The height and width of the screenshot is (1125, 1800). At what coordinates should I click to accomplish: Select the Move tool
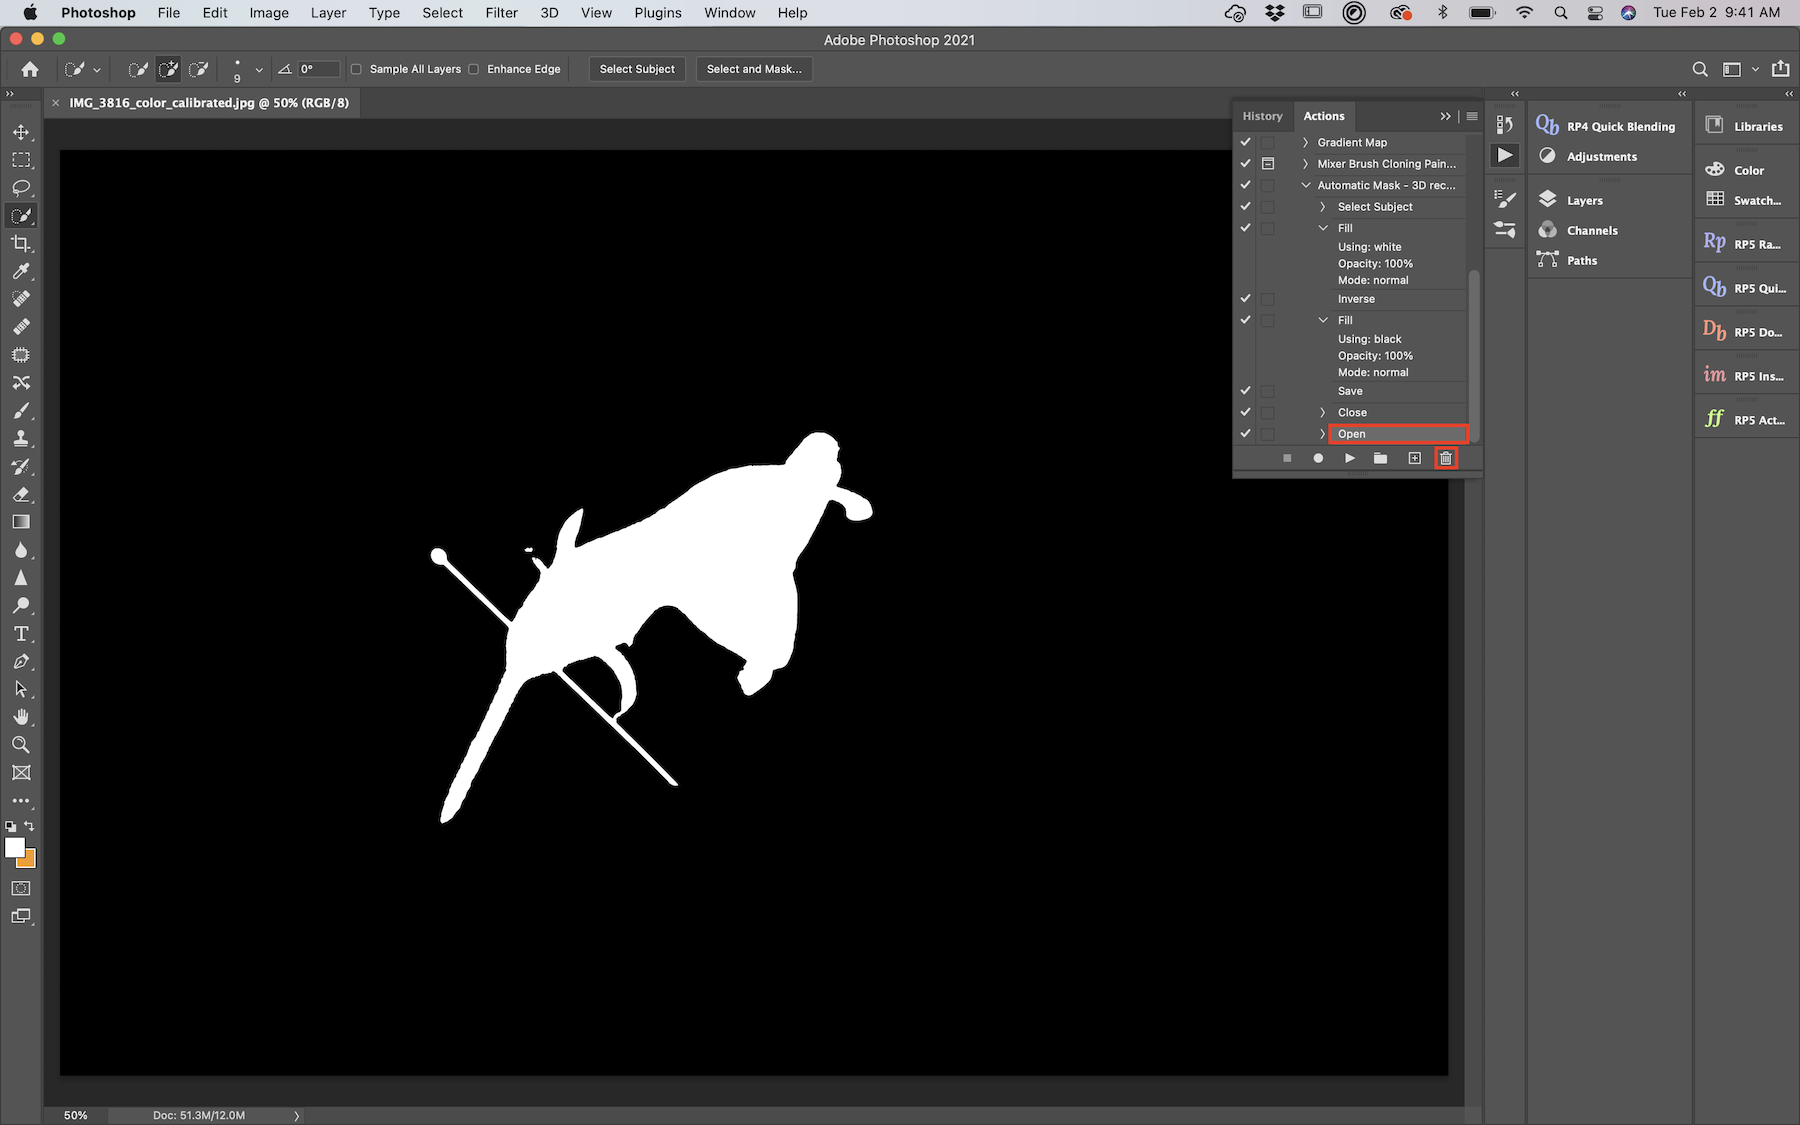pos(21,132)
